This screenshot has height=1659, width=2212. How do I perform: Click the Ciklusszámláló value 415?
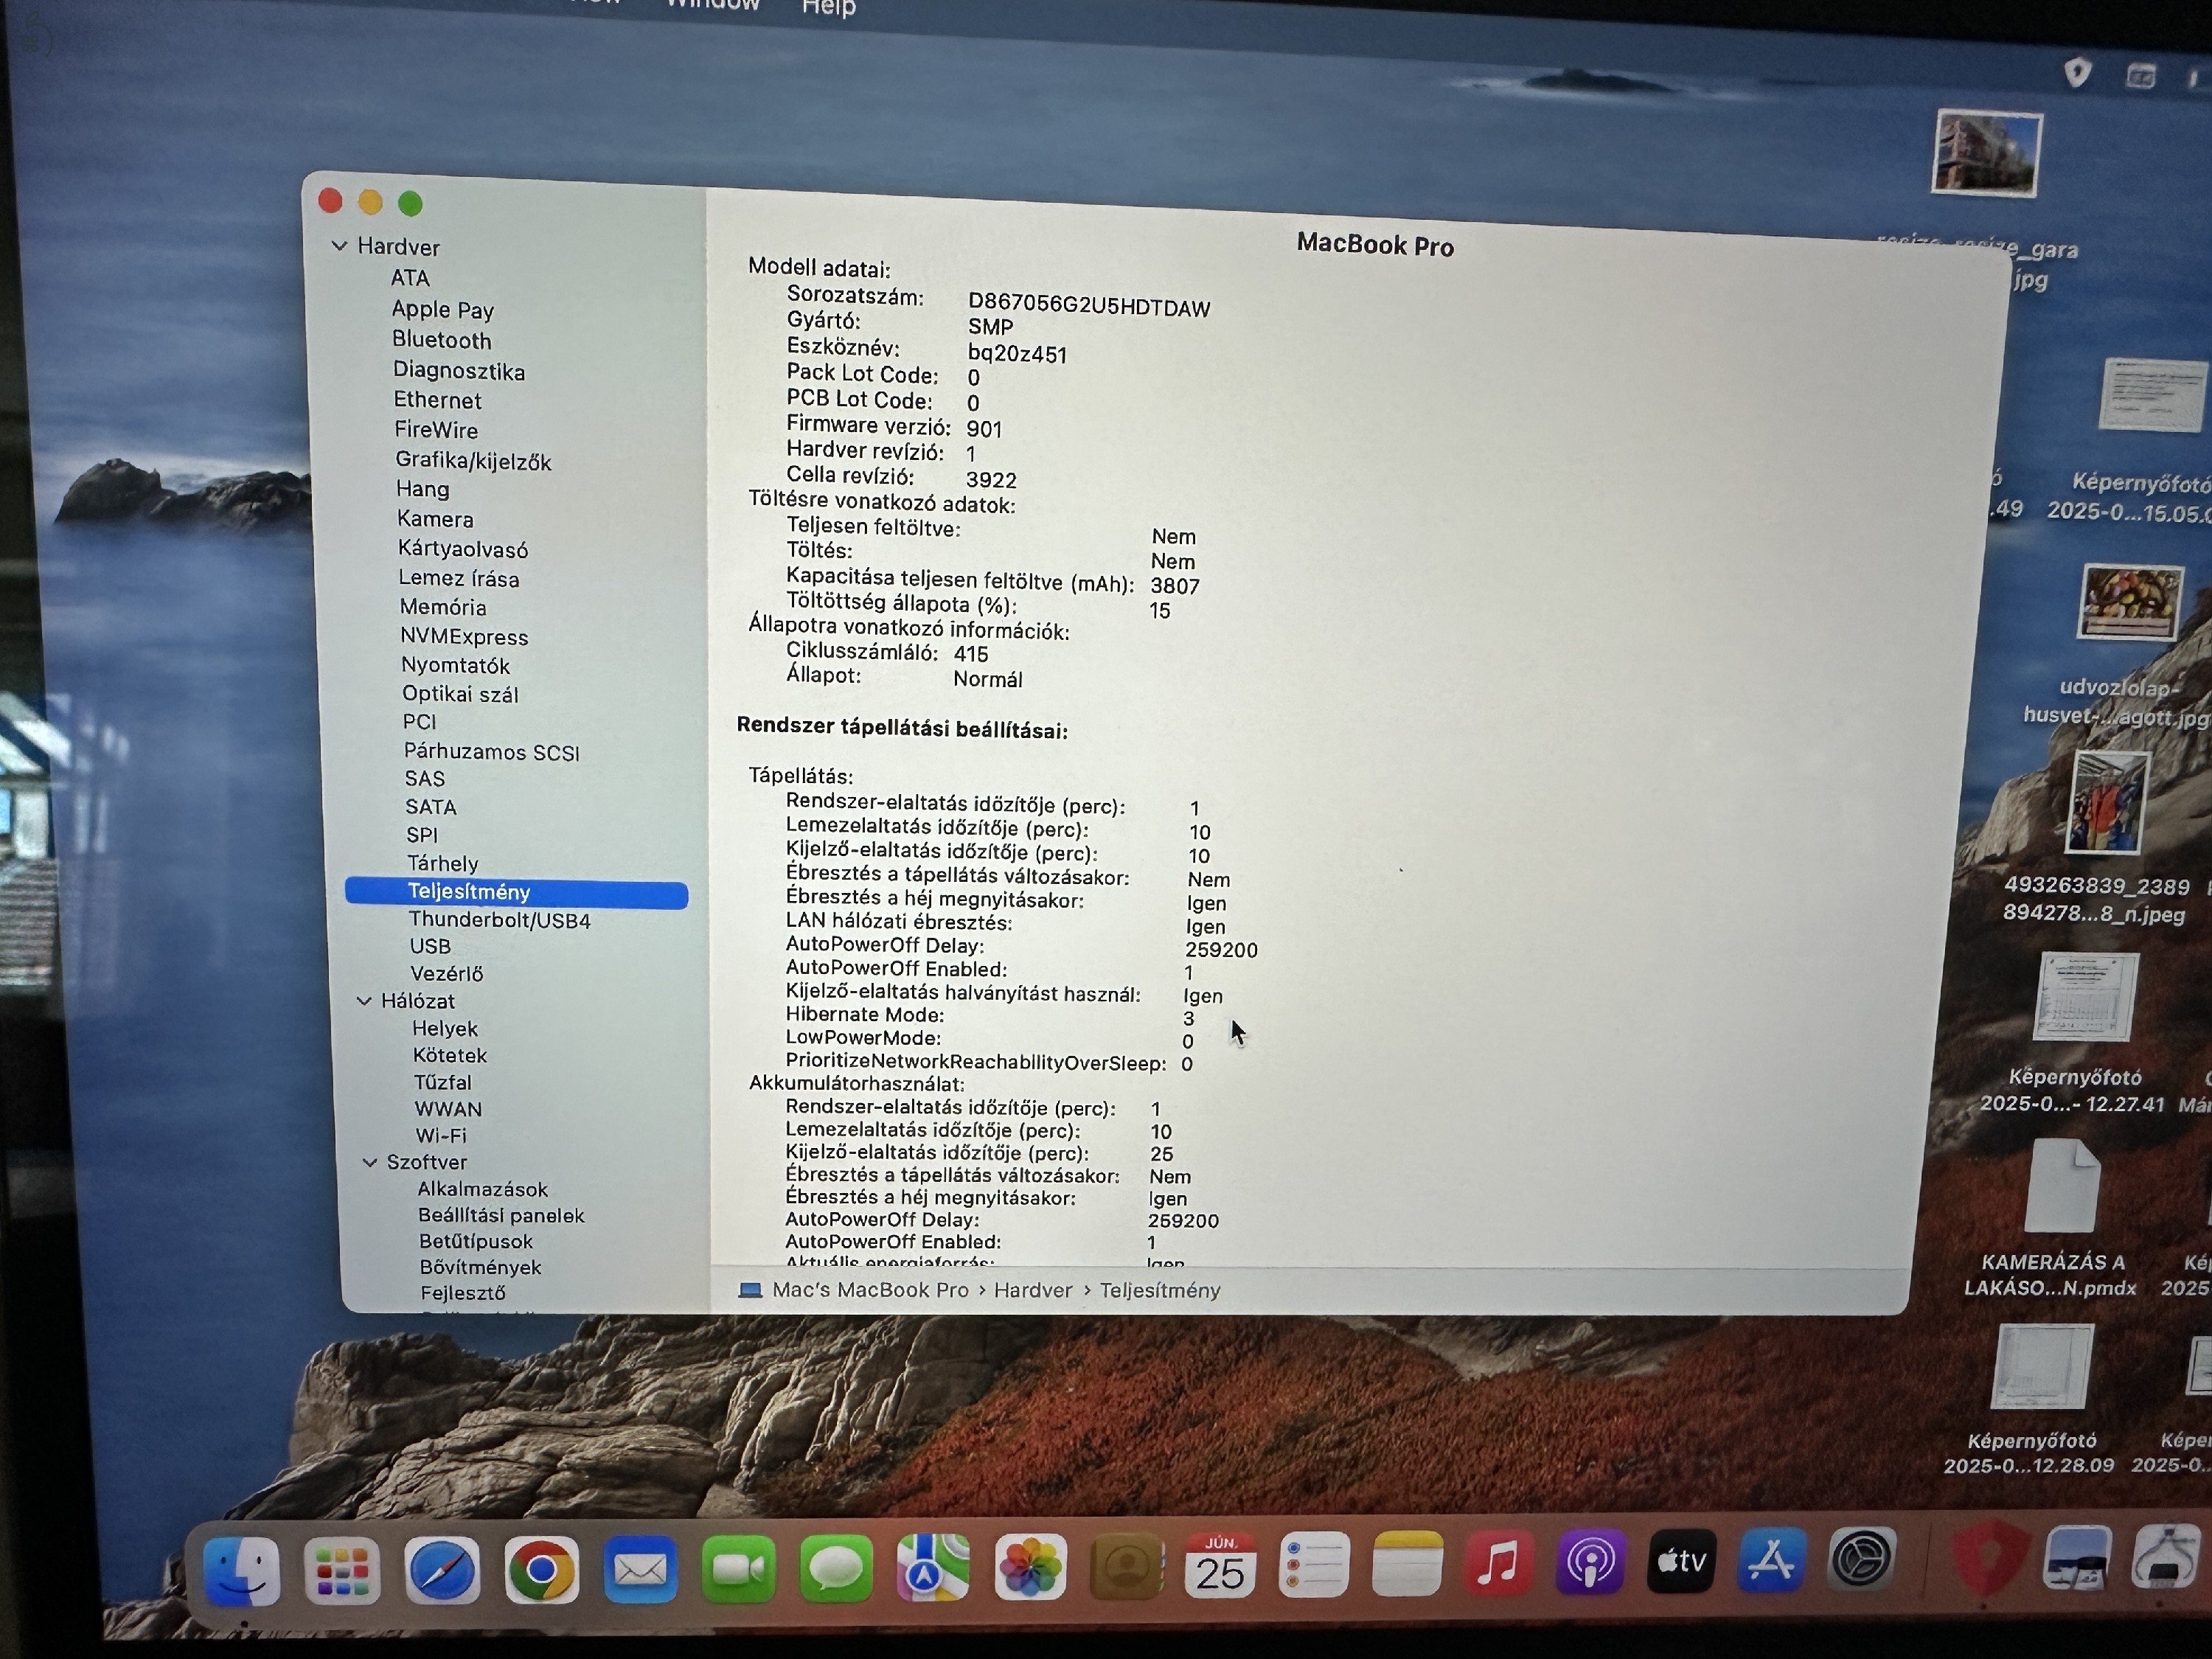pos(971,654)
